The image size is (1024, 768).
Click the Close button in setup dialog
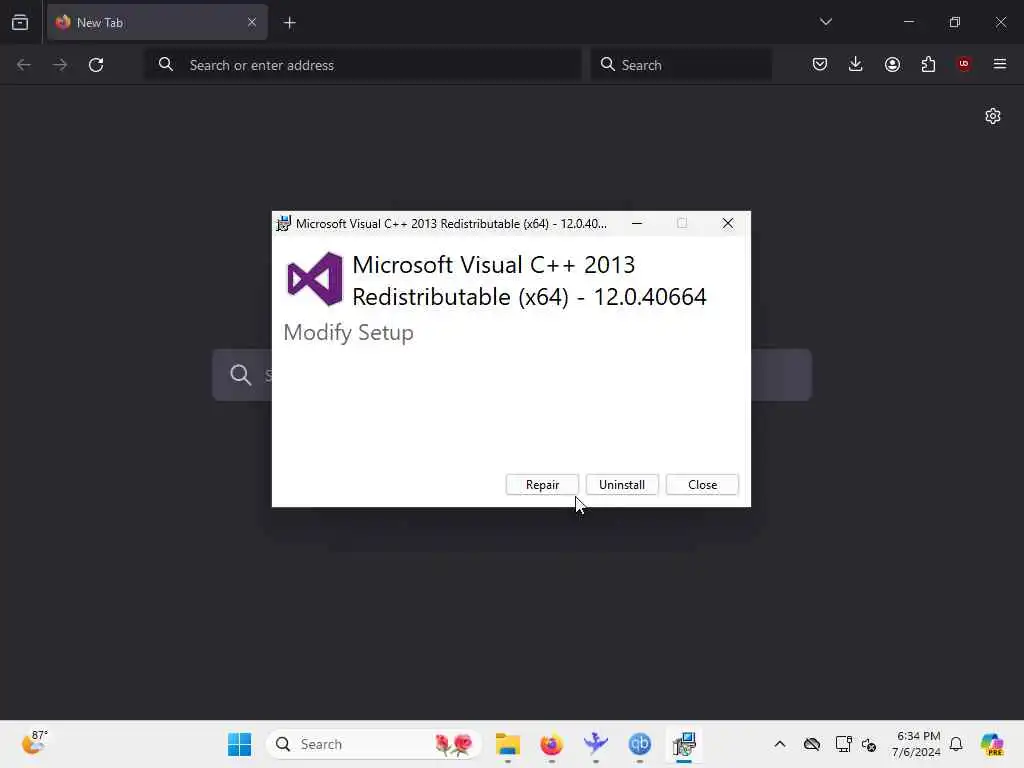coord(702,485)
